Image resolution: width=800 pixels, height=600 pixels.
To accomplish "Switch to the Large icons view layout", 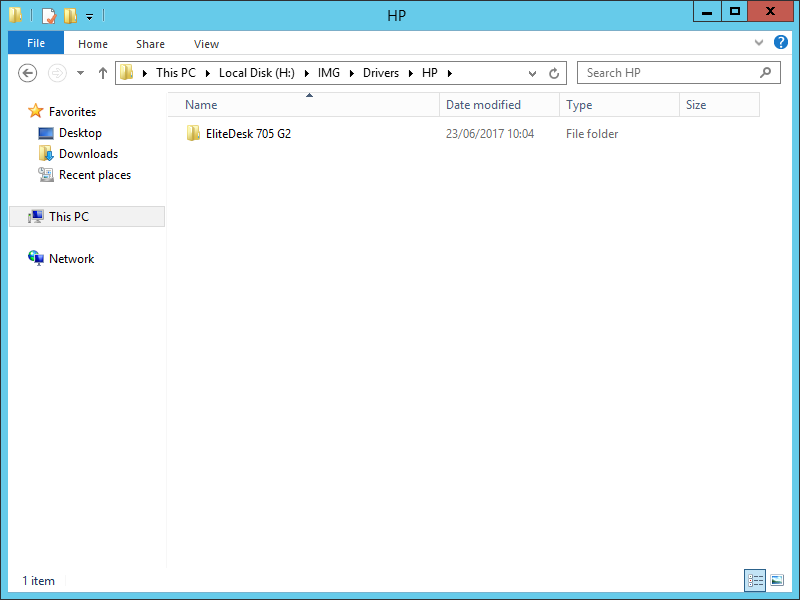I will tap(777, 580).
